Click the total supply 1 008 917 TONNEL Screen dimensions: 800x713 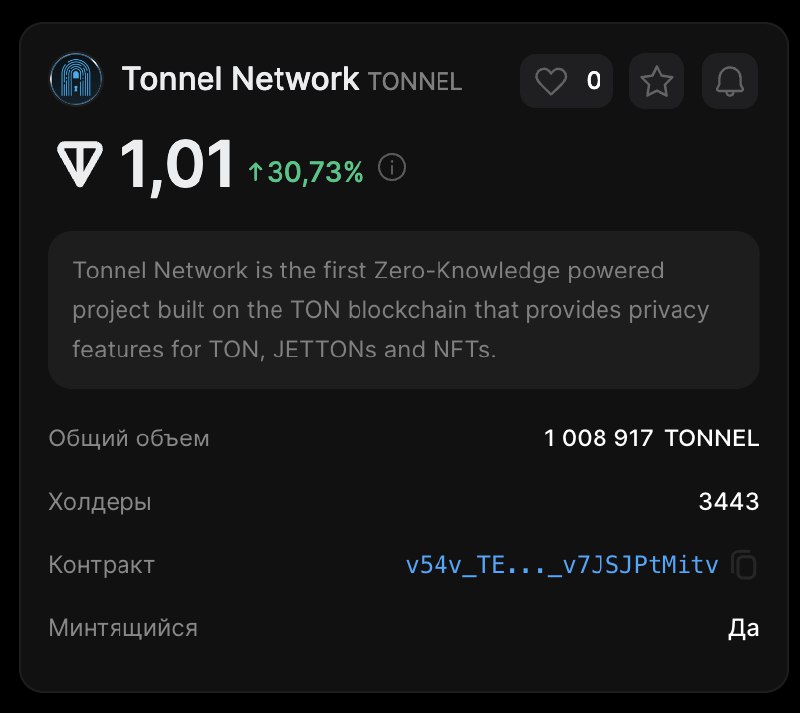point(652,438)
